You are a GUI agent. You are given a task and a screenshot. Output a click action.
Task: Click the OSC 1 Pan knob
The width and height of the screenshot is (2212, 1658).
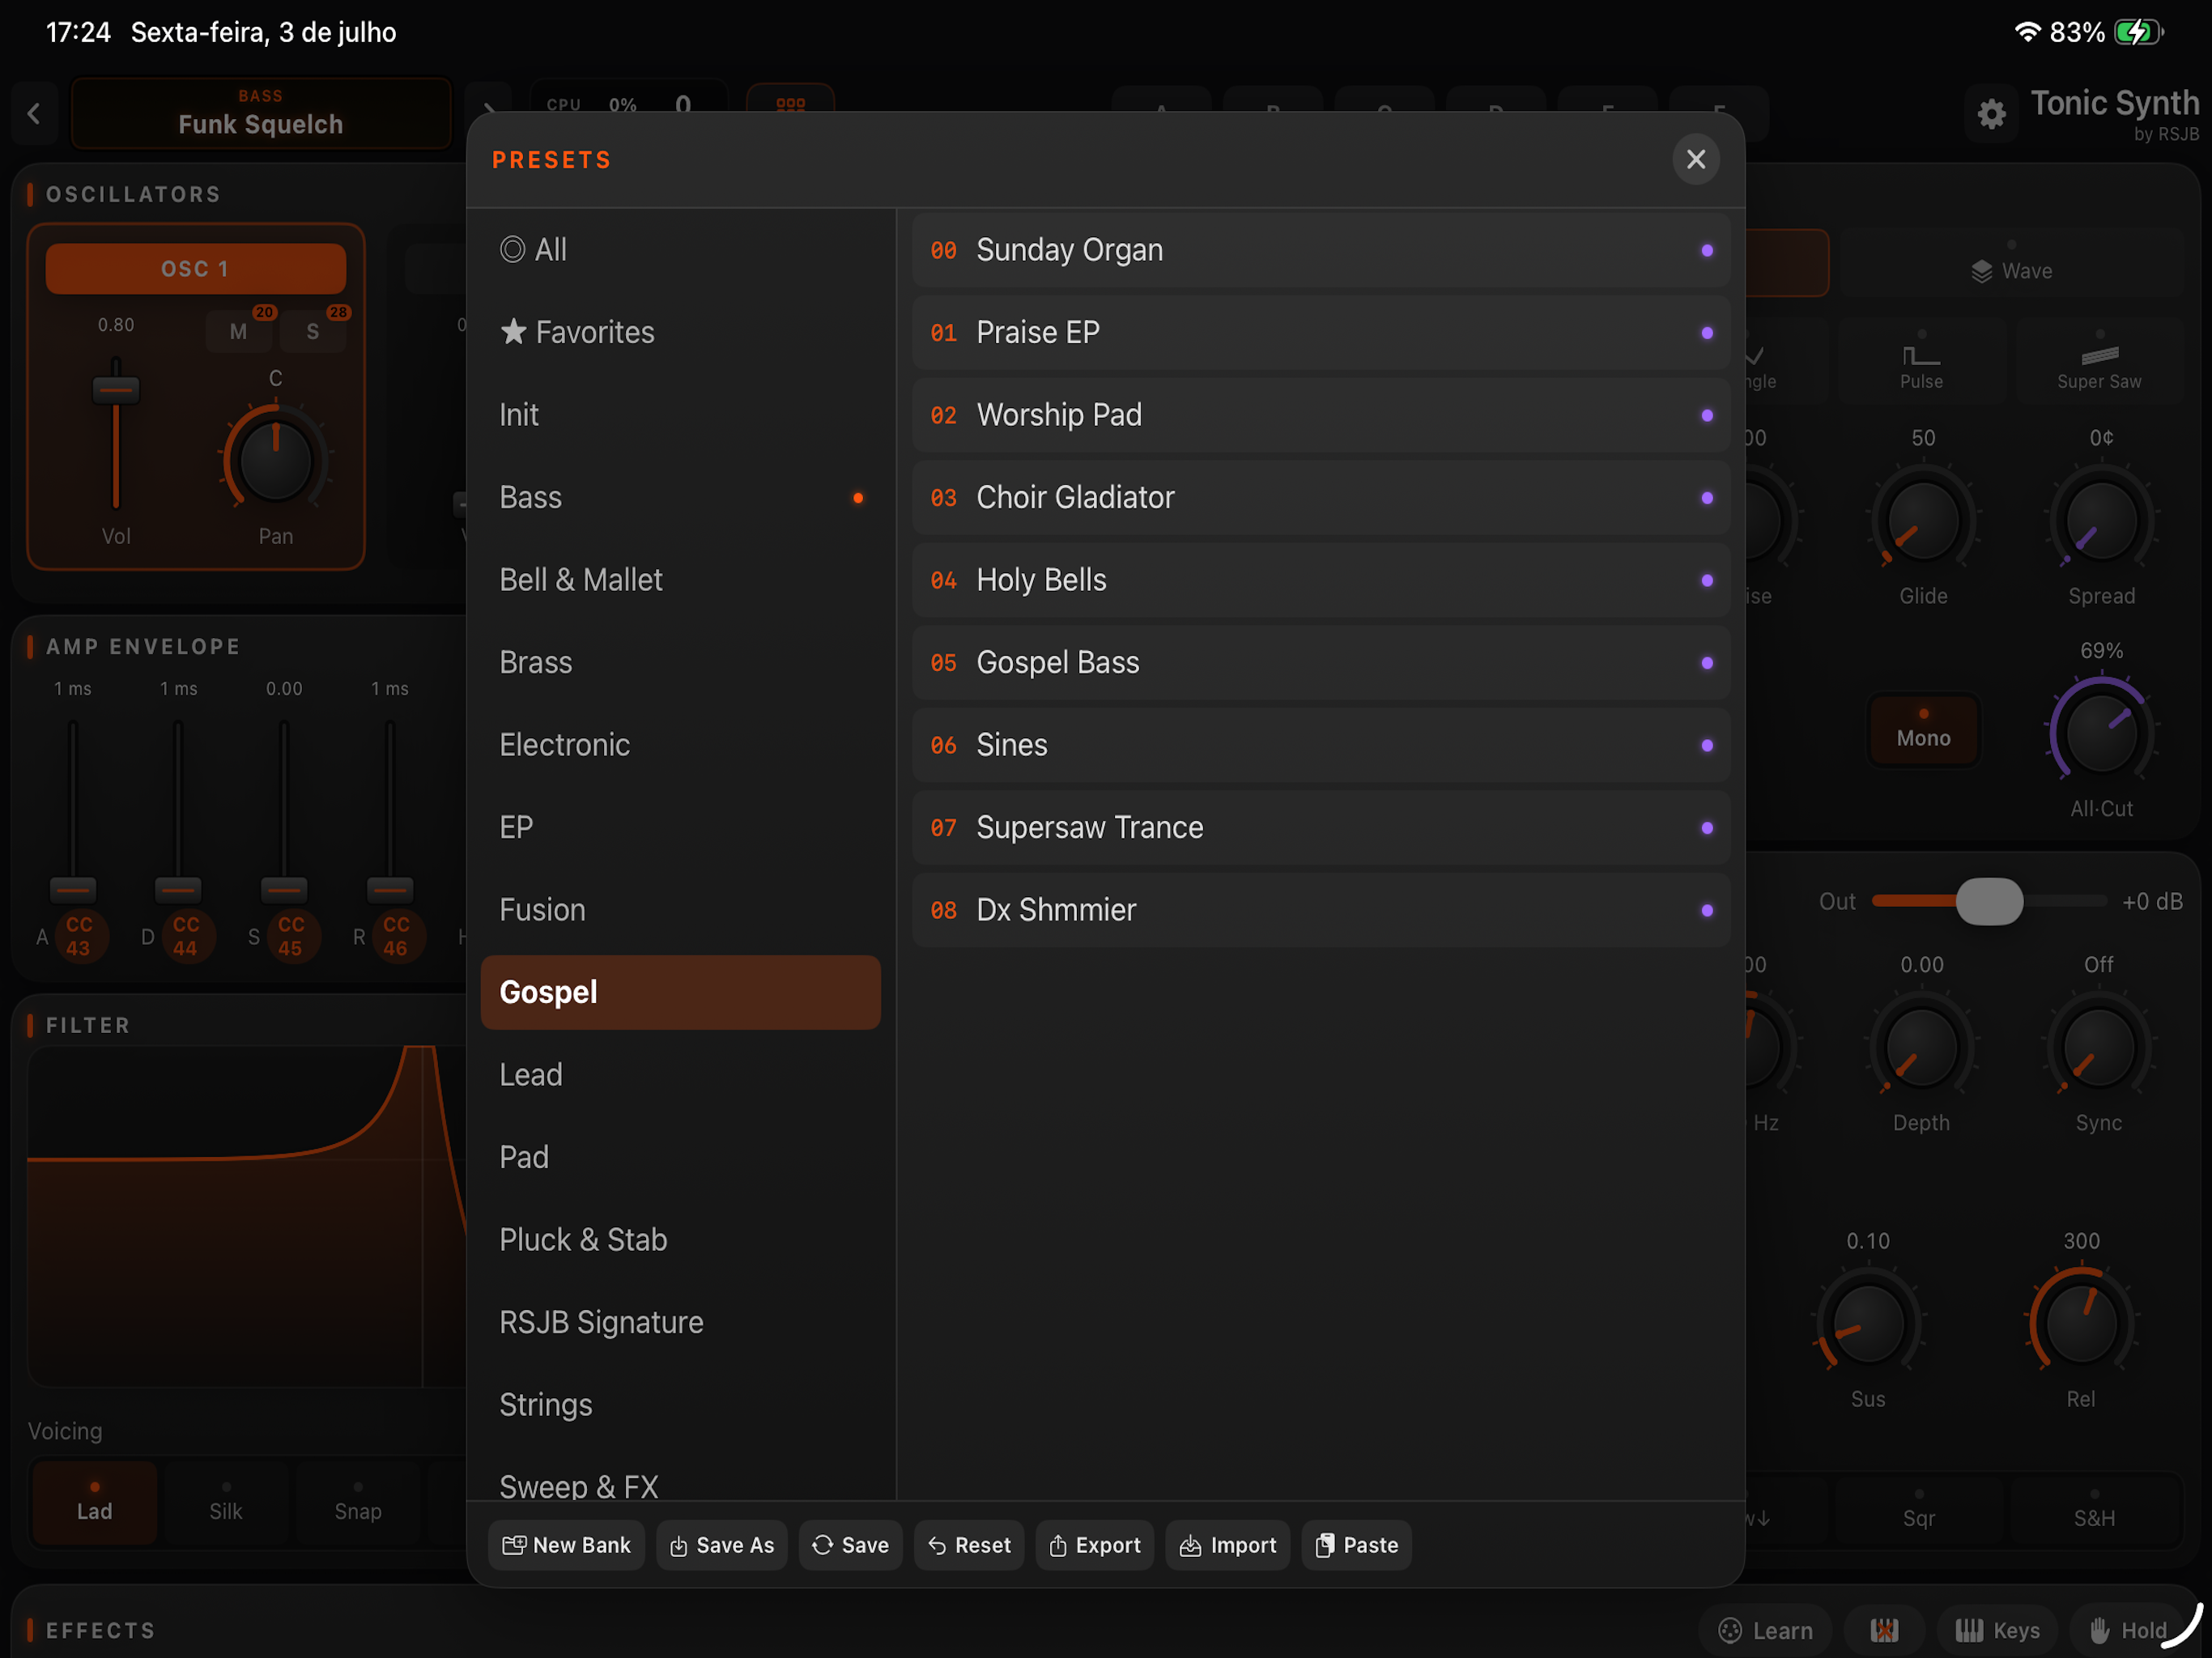click(275, 461)
